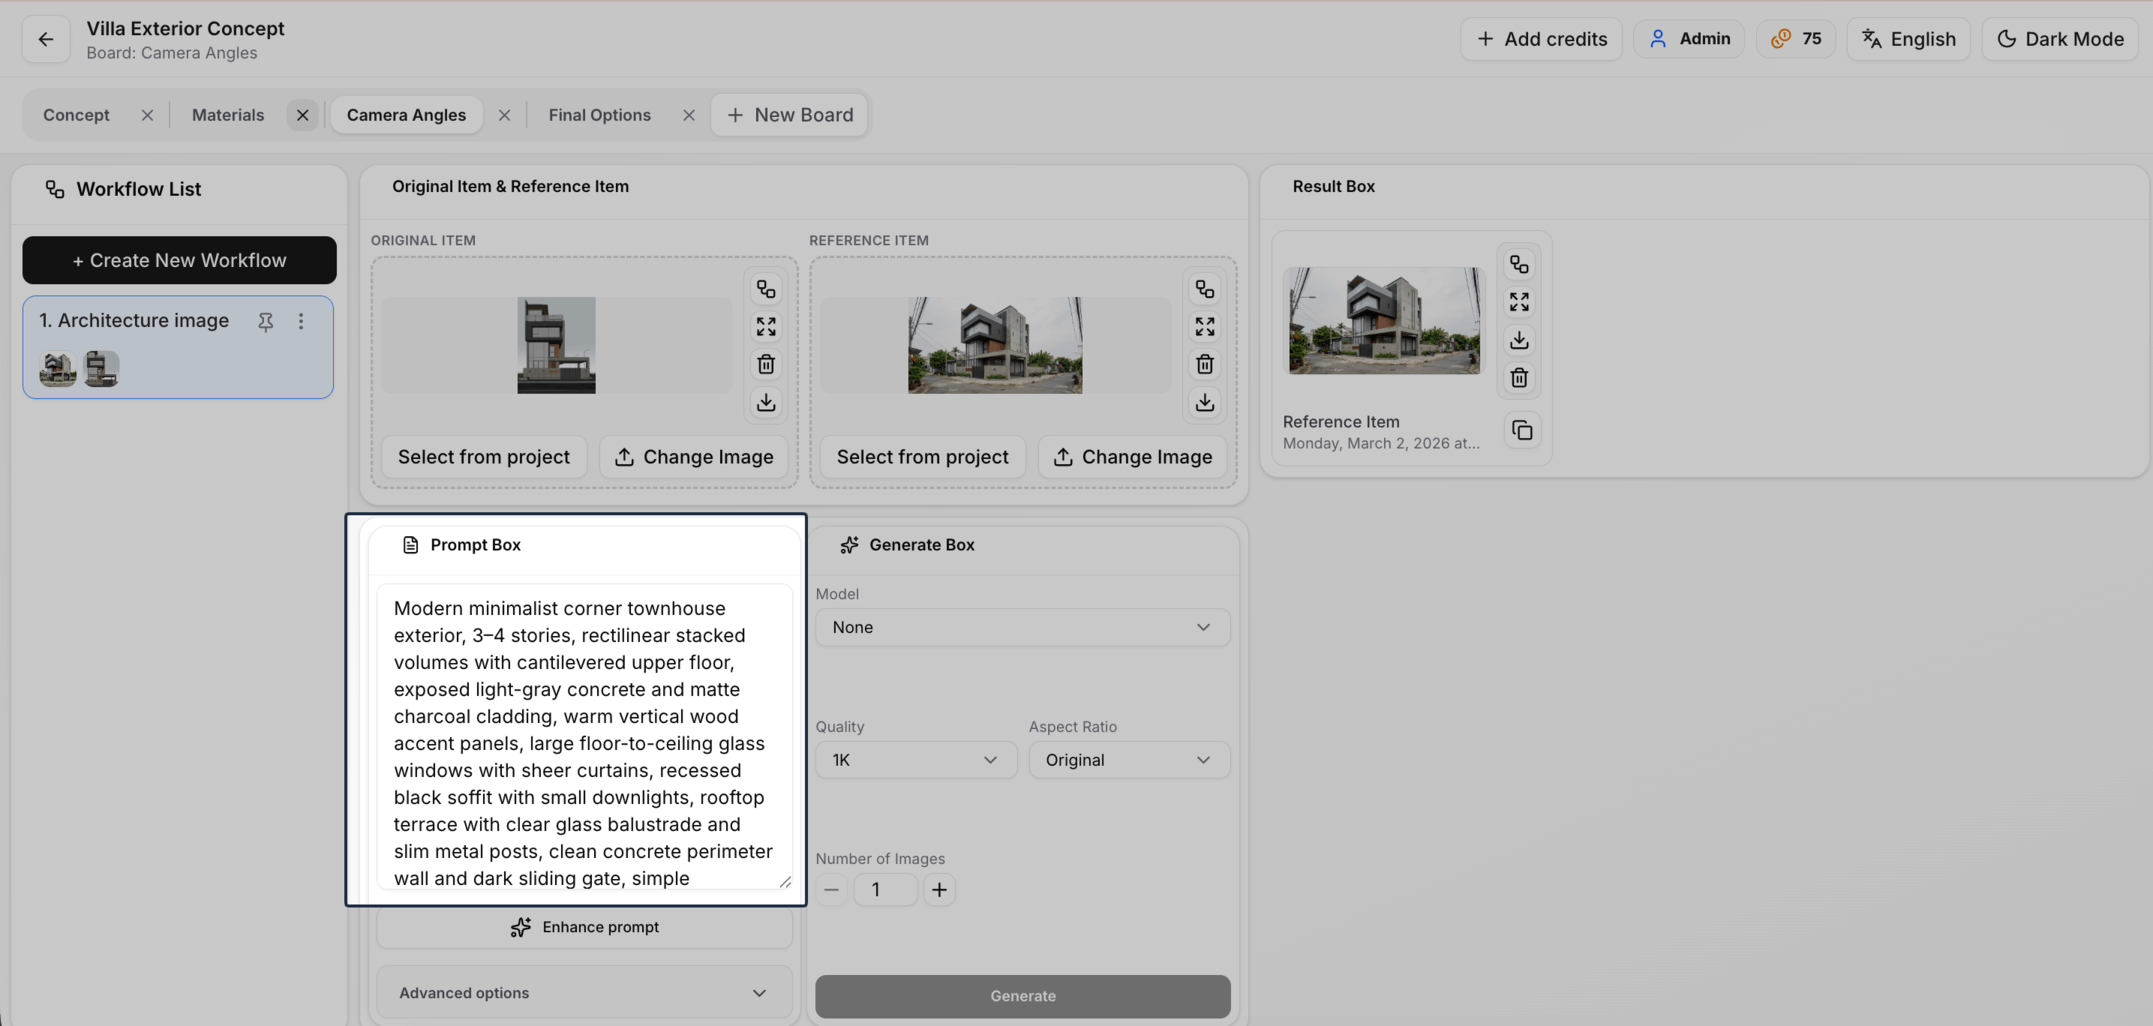Click the back arrow next to Villa Exterior Concept
2153x1026 pixels.
point(46,39)
